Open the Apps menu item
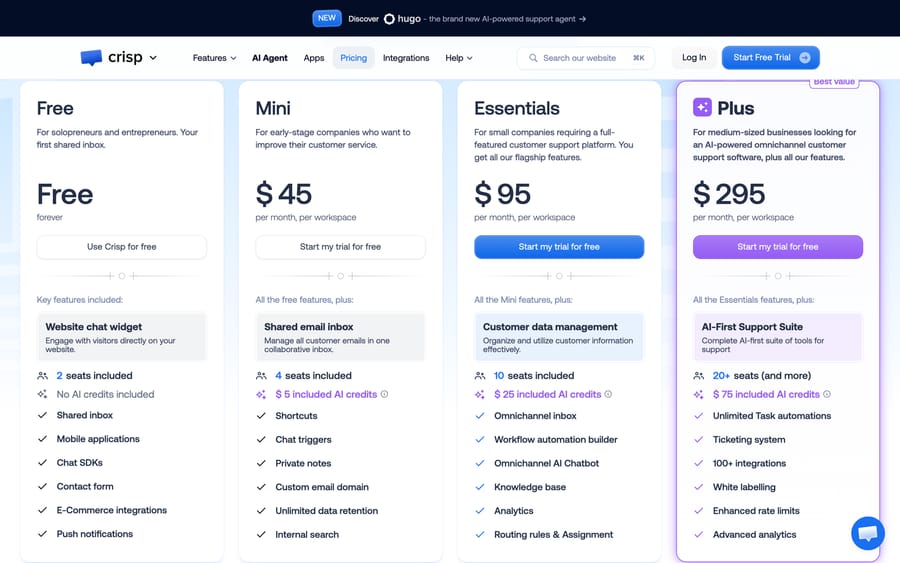The width and height of the screenshot is (900, 563). (x=314, y=58)
